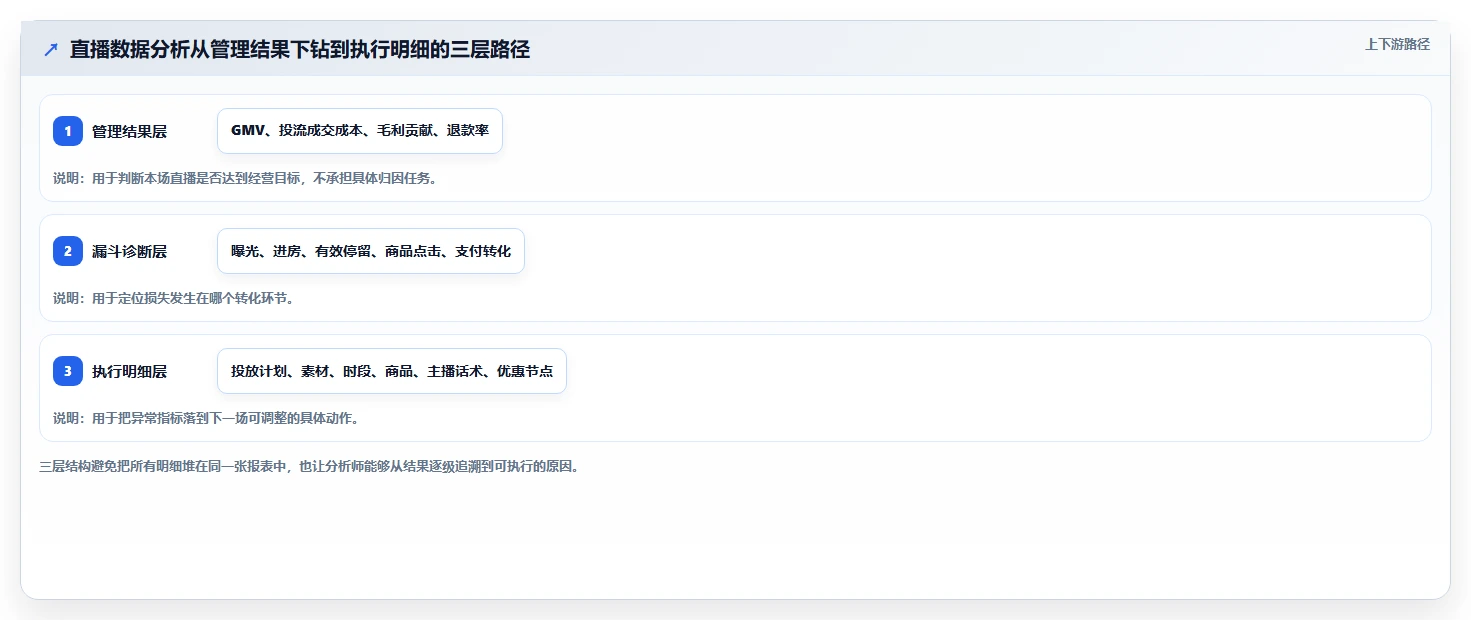The width and height of the screenshot is (1471, 620).
Task: Click the 漏斗诊断层 label
Action: click(129, 251)
